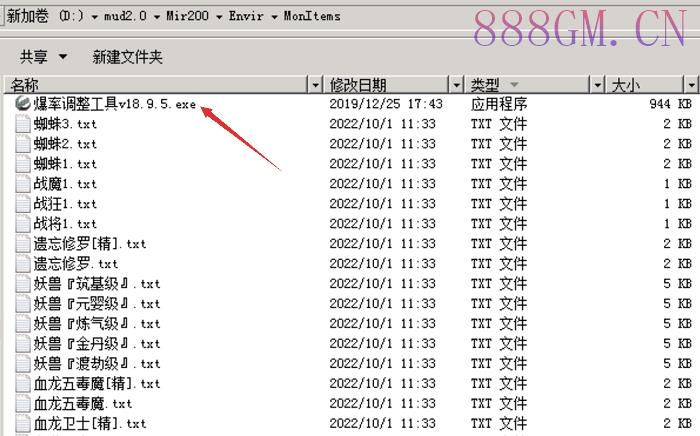Select file name 蜘蛛1.txt
The width and height of the screenshot is (700, 436).
(65, 164)
